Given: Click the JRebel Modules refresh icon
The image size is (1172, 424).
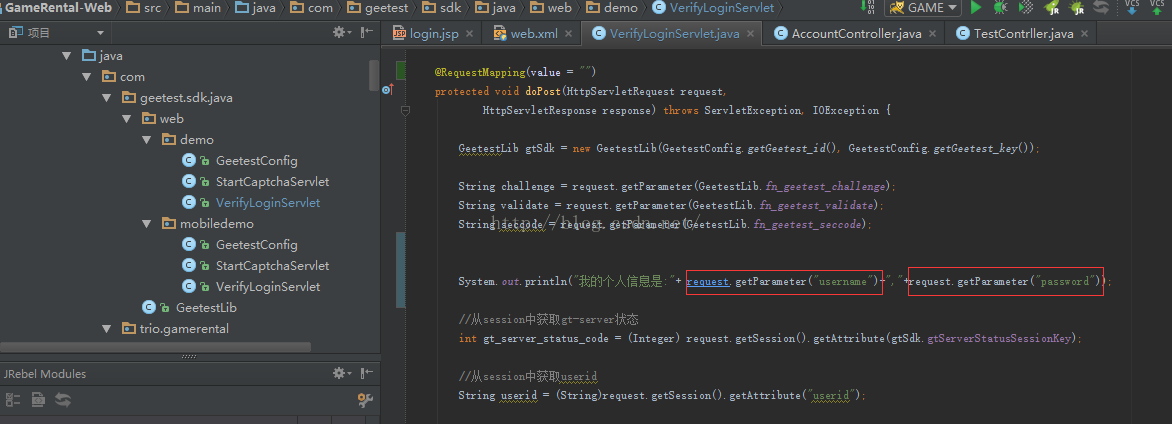Looking at the screenshot, I should [x=63, y=400].
